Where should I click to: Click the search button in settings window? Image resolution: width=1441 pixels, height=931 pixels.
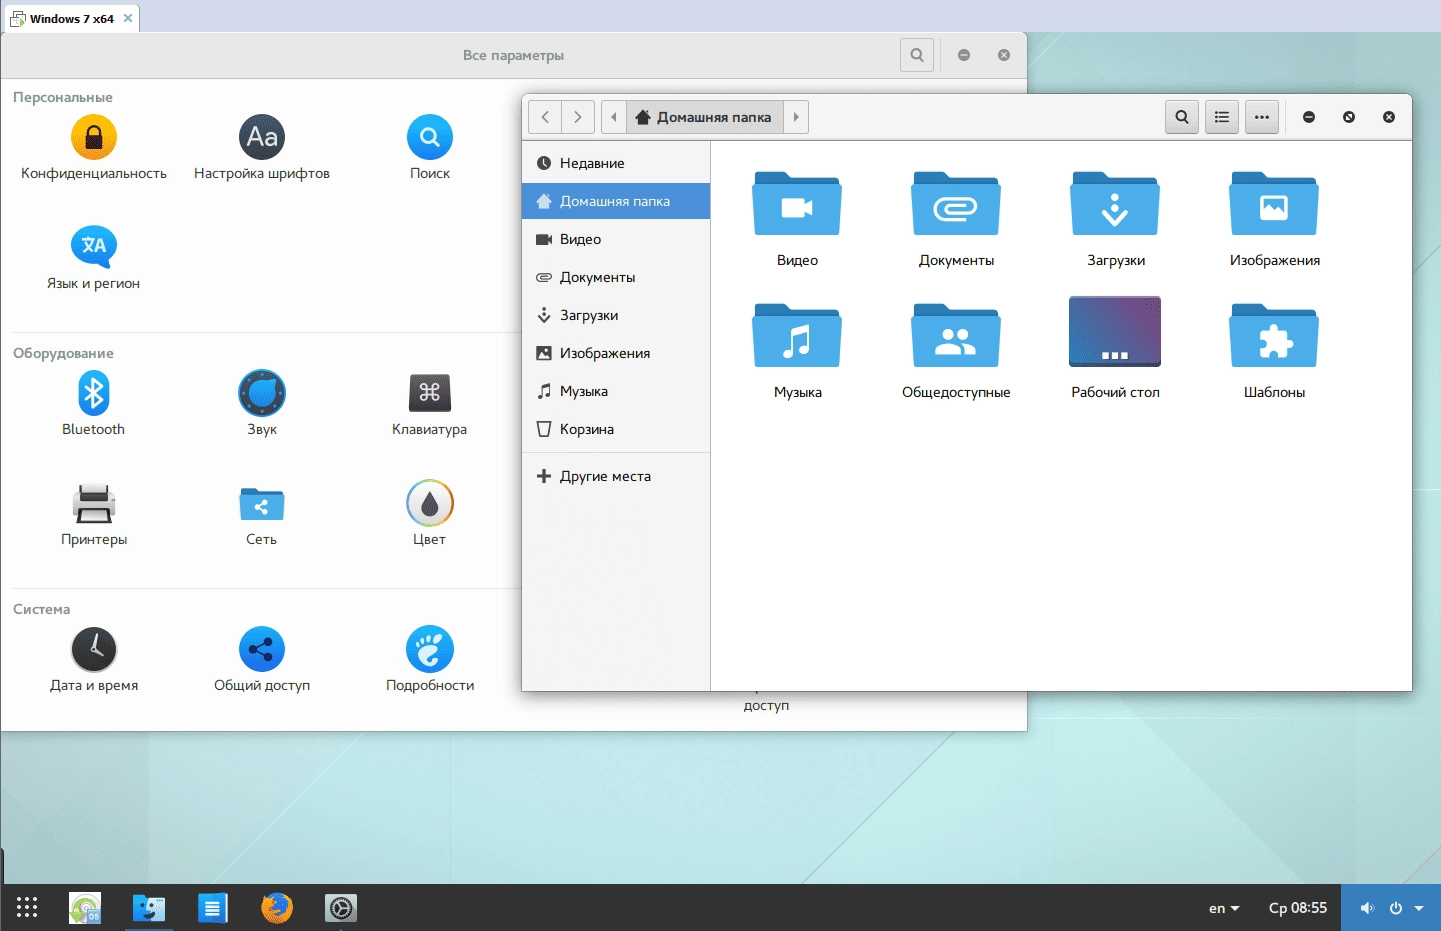pyautogui.click(x=917, y=55)
